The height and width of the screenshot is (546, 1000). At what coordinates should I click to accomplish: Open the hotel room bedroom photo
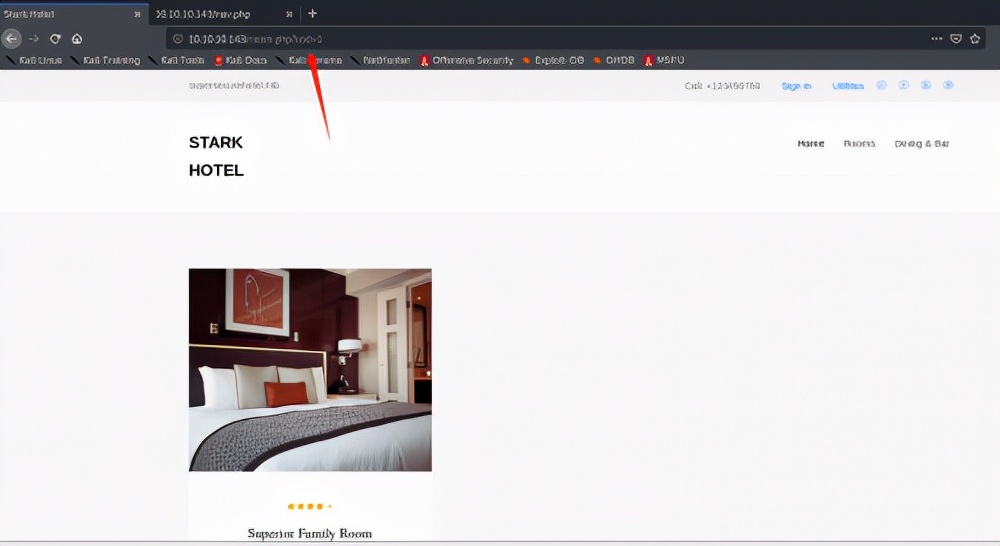(x=310, y=370)
